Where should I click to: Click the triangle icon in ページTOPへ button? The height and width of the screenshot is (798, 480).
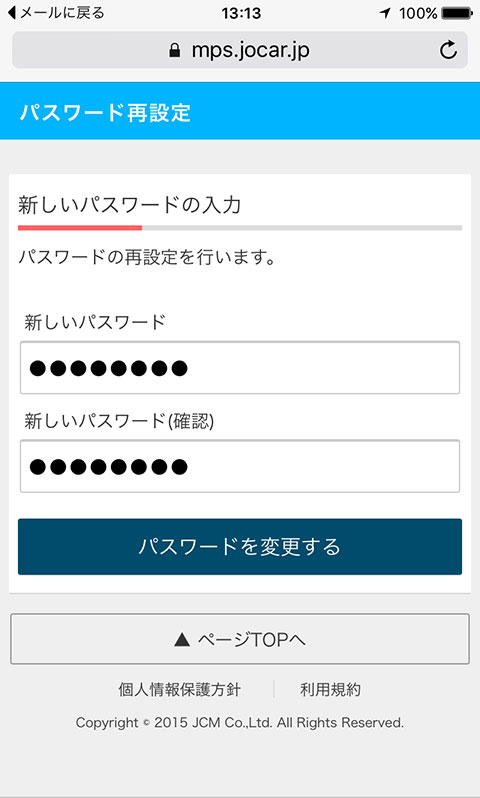(182, 640)
